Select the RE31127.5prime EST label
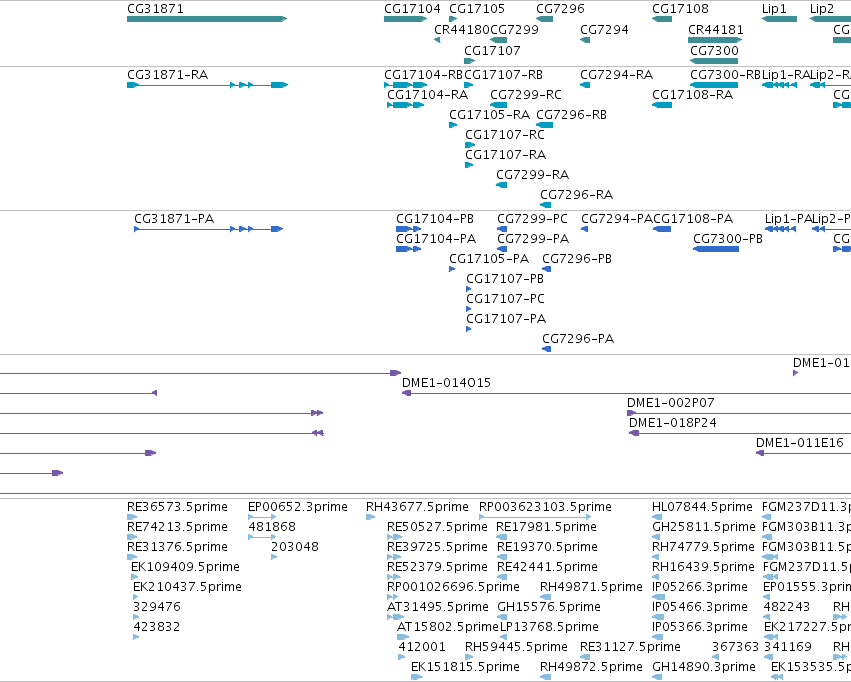851x682 pixels. click(630, 647)
